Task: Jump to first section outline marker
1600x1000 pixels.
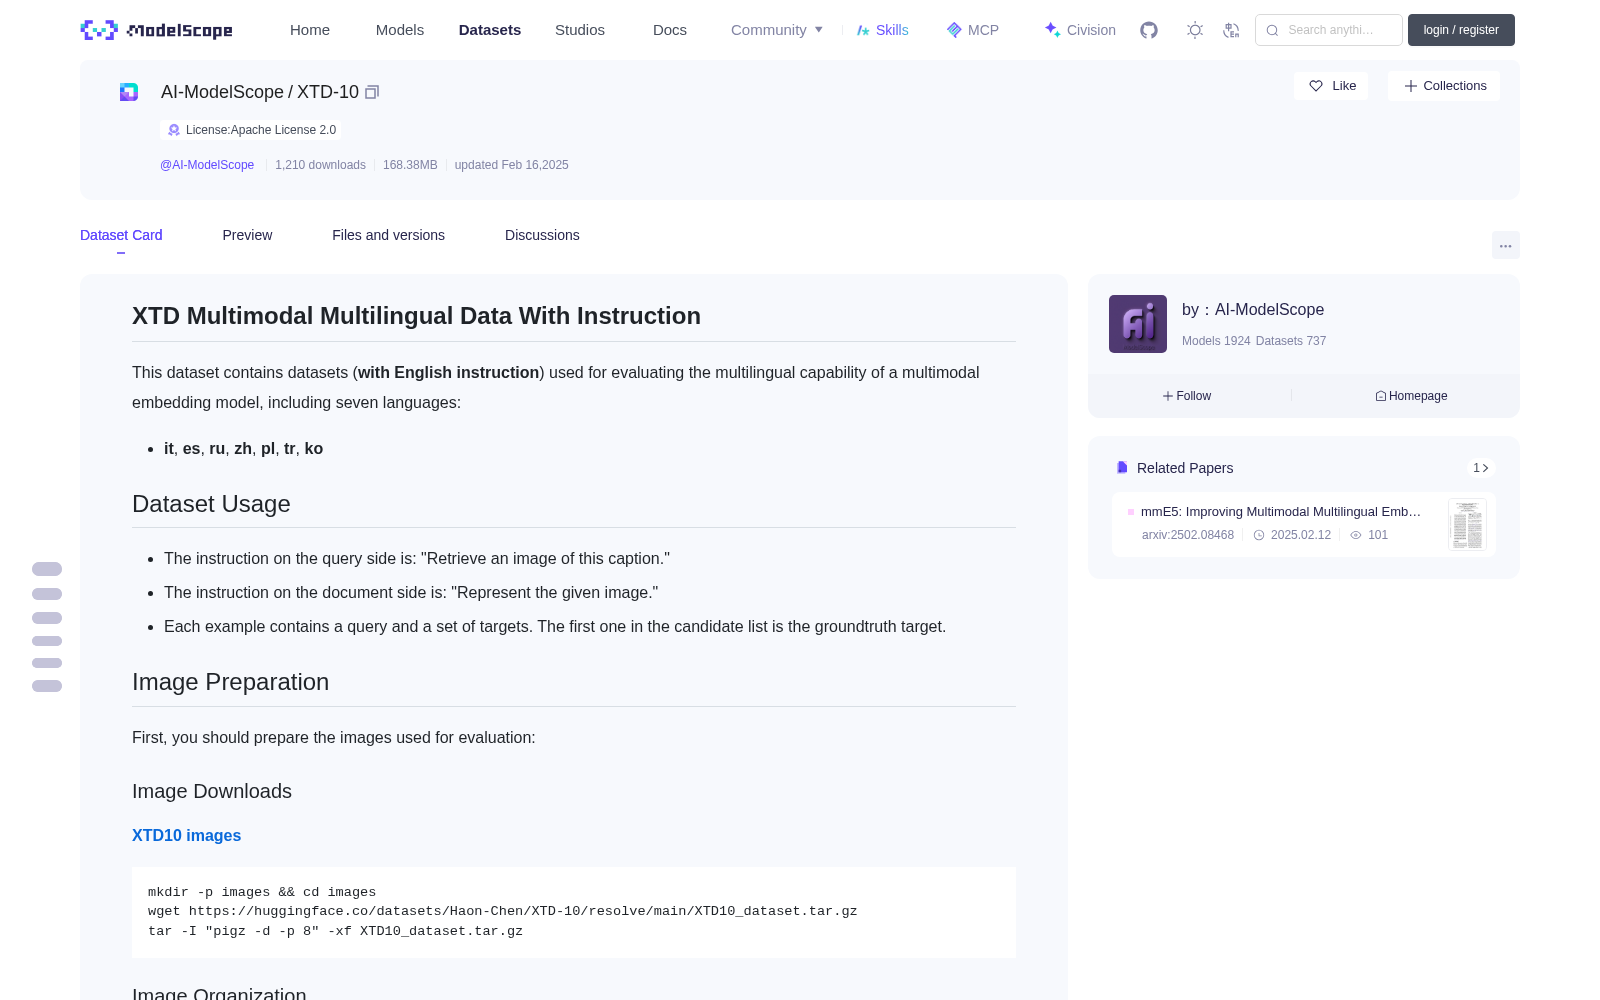Action: point(47,569)
